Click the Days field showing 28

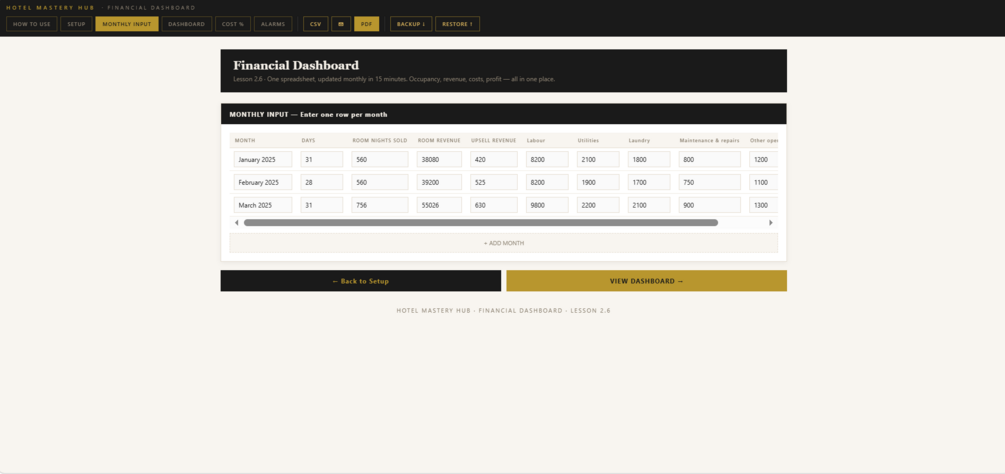pyautogui.click(x=322, y=183)
